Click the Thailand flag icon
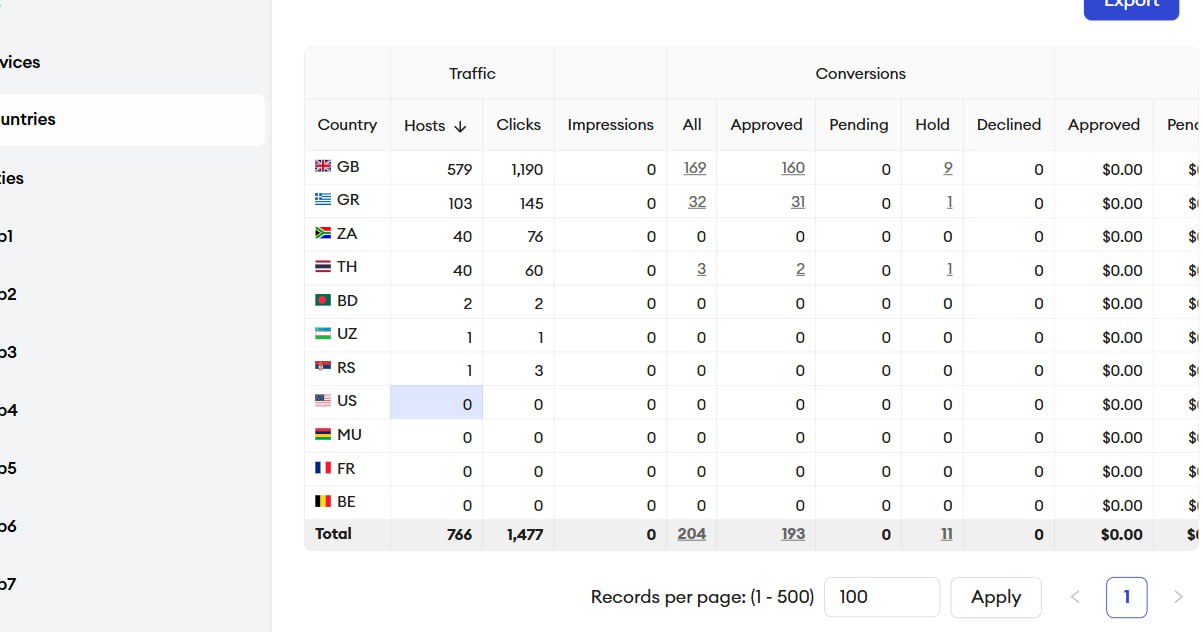The image size is (1202, 632). coord(323,267)
